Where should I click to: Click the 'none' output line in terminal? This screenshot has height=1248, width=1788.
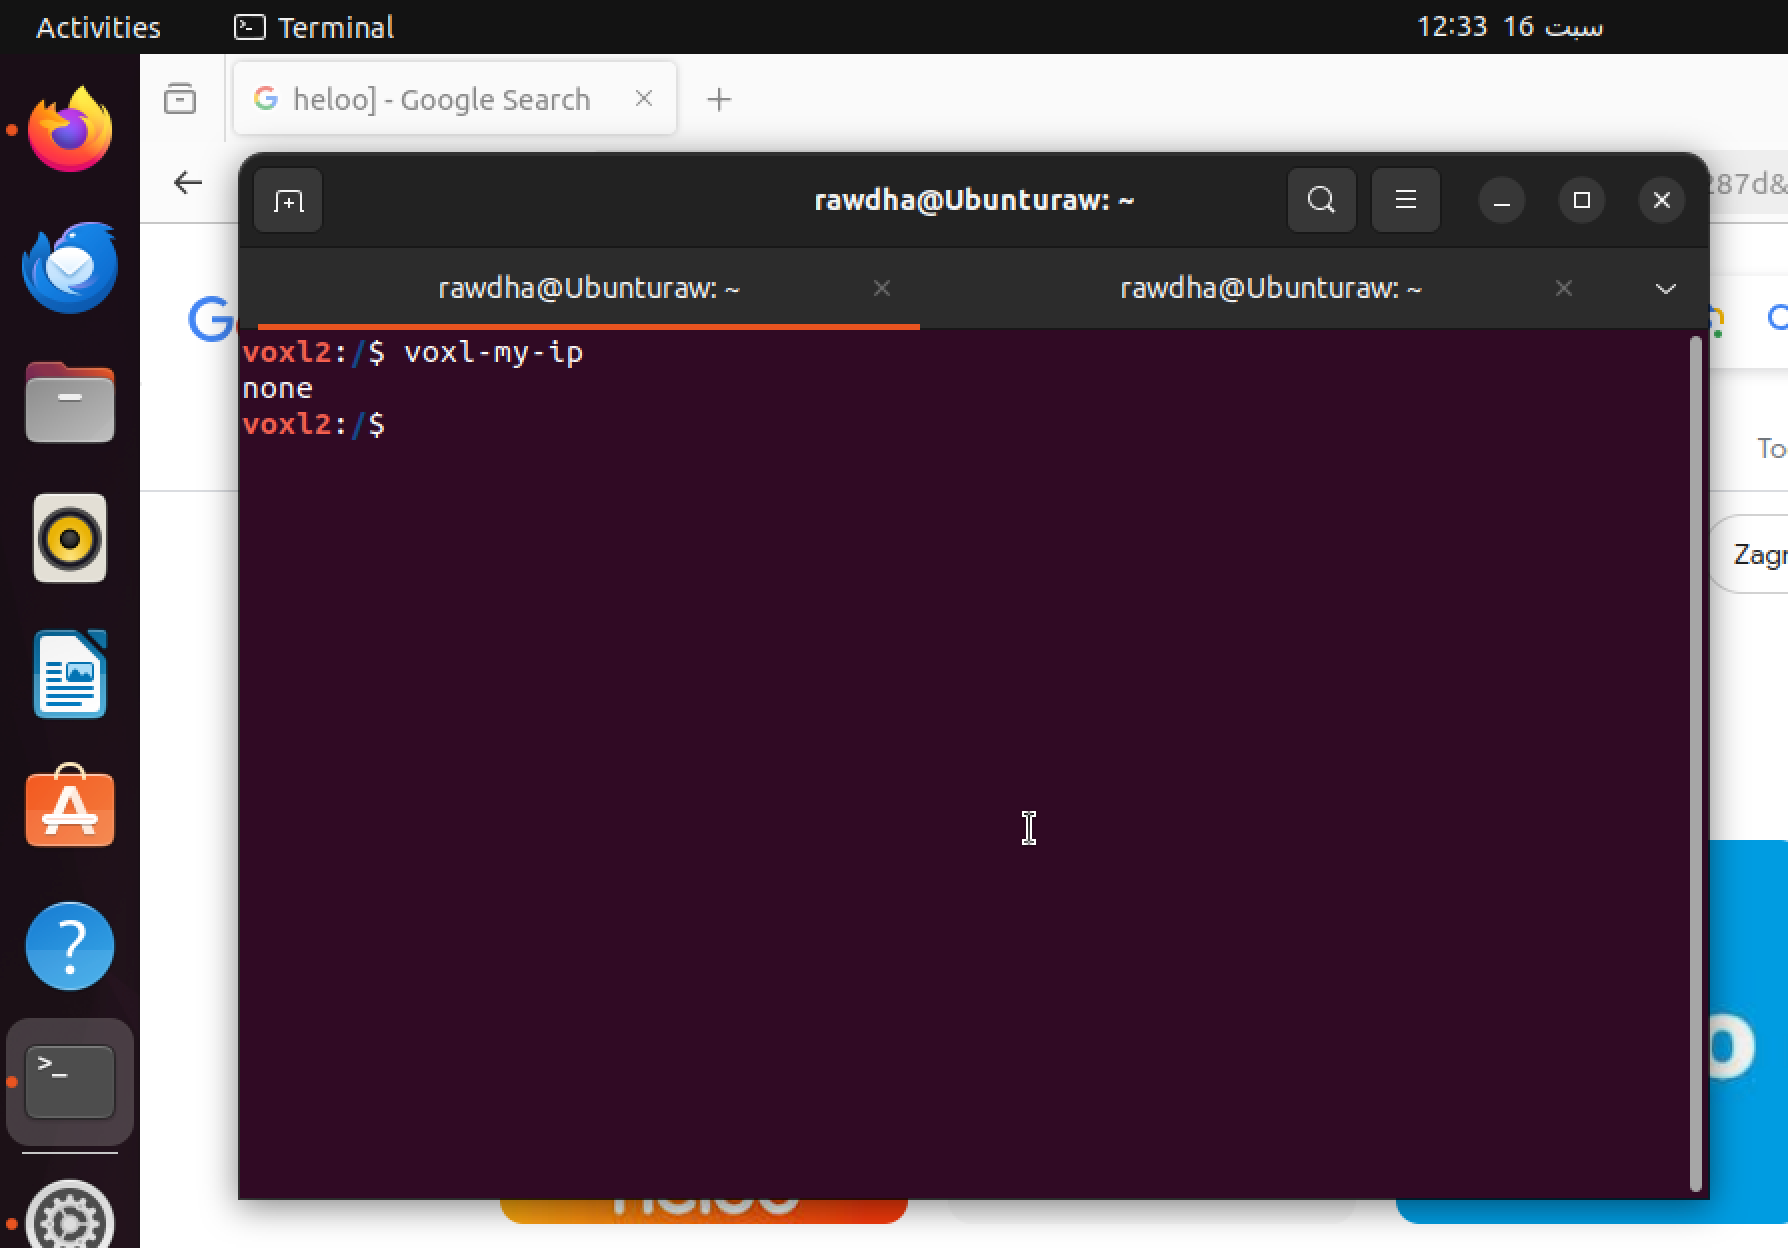277,389
